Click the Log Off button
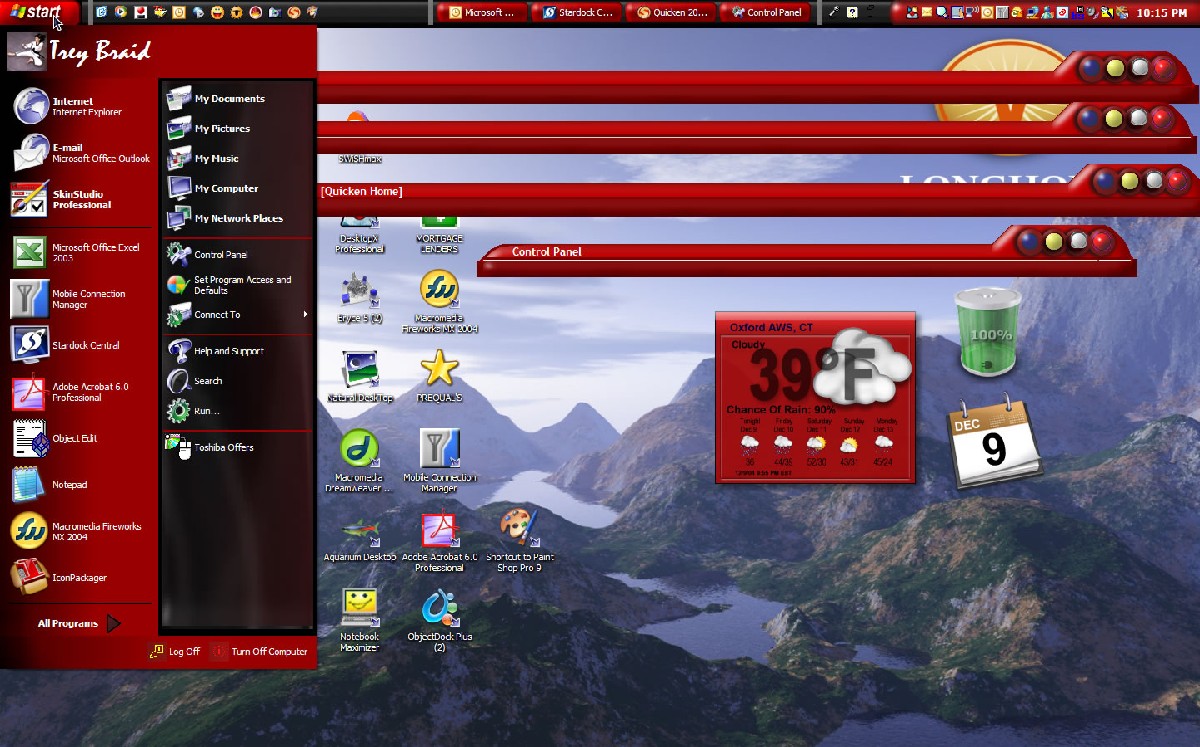The height and width of the screenshot is (747, 1200). [x=175, y=651]
